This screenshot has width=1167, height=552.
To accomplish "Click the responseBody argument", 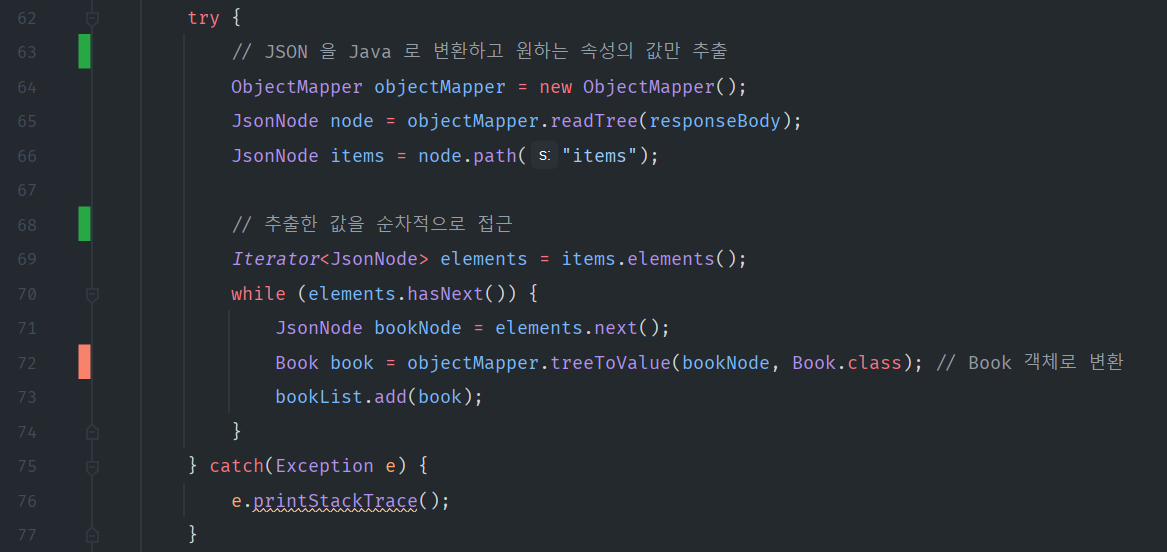I will (715, 121).
